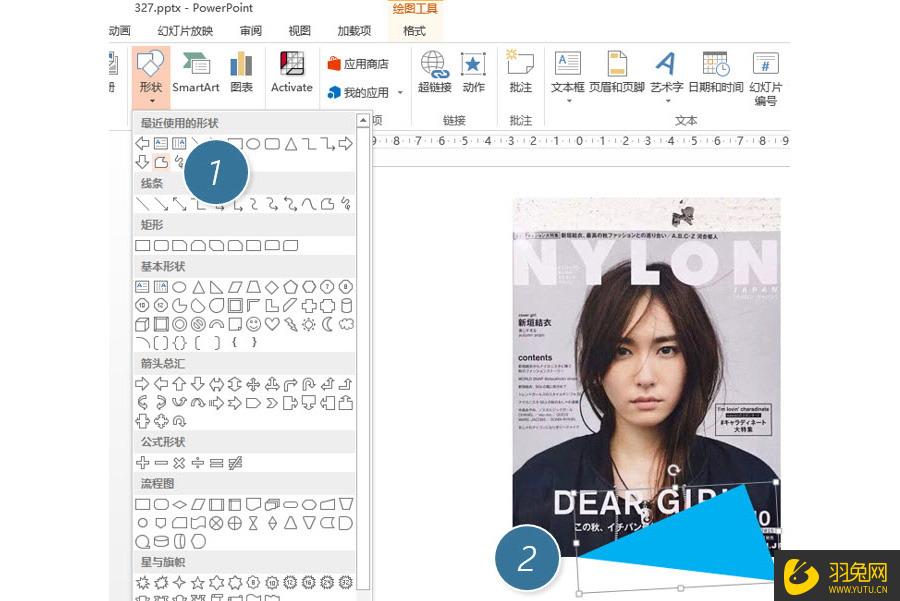Select the curve shape in 线条 section
The image size is (900, 601).
(309, 204)
